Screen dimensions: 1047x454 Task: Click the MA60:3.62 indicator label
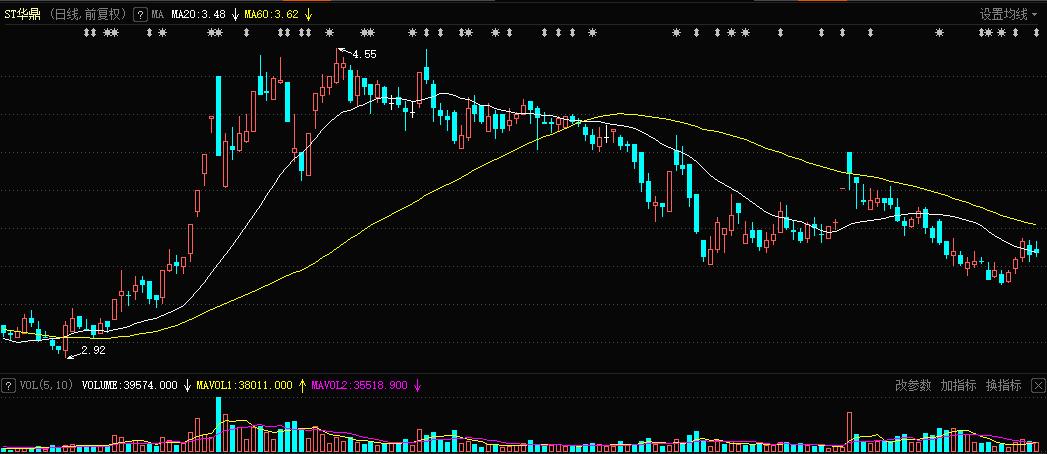point(272,15)
